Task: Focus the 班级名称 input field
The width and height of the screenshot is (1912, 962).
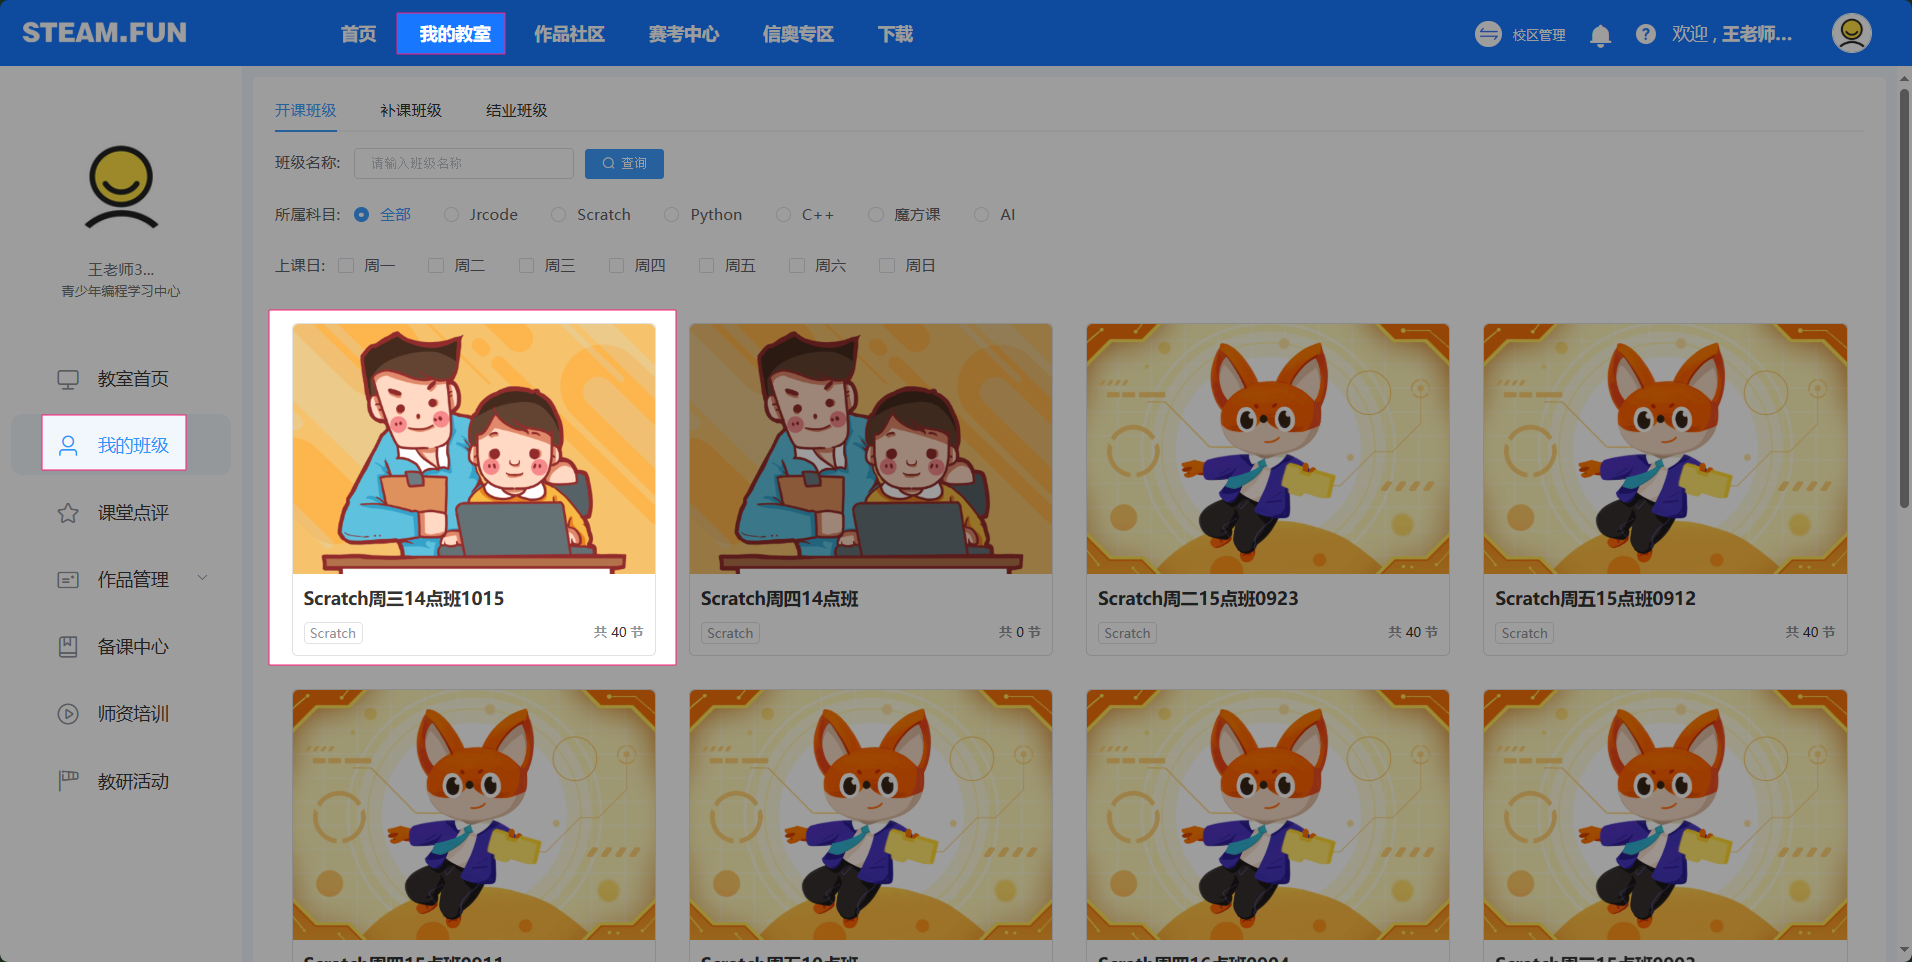Action: 464,163
